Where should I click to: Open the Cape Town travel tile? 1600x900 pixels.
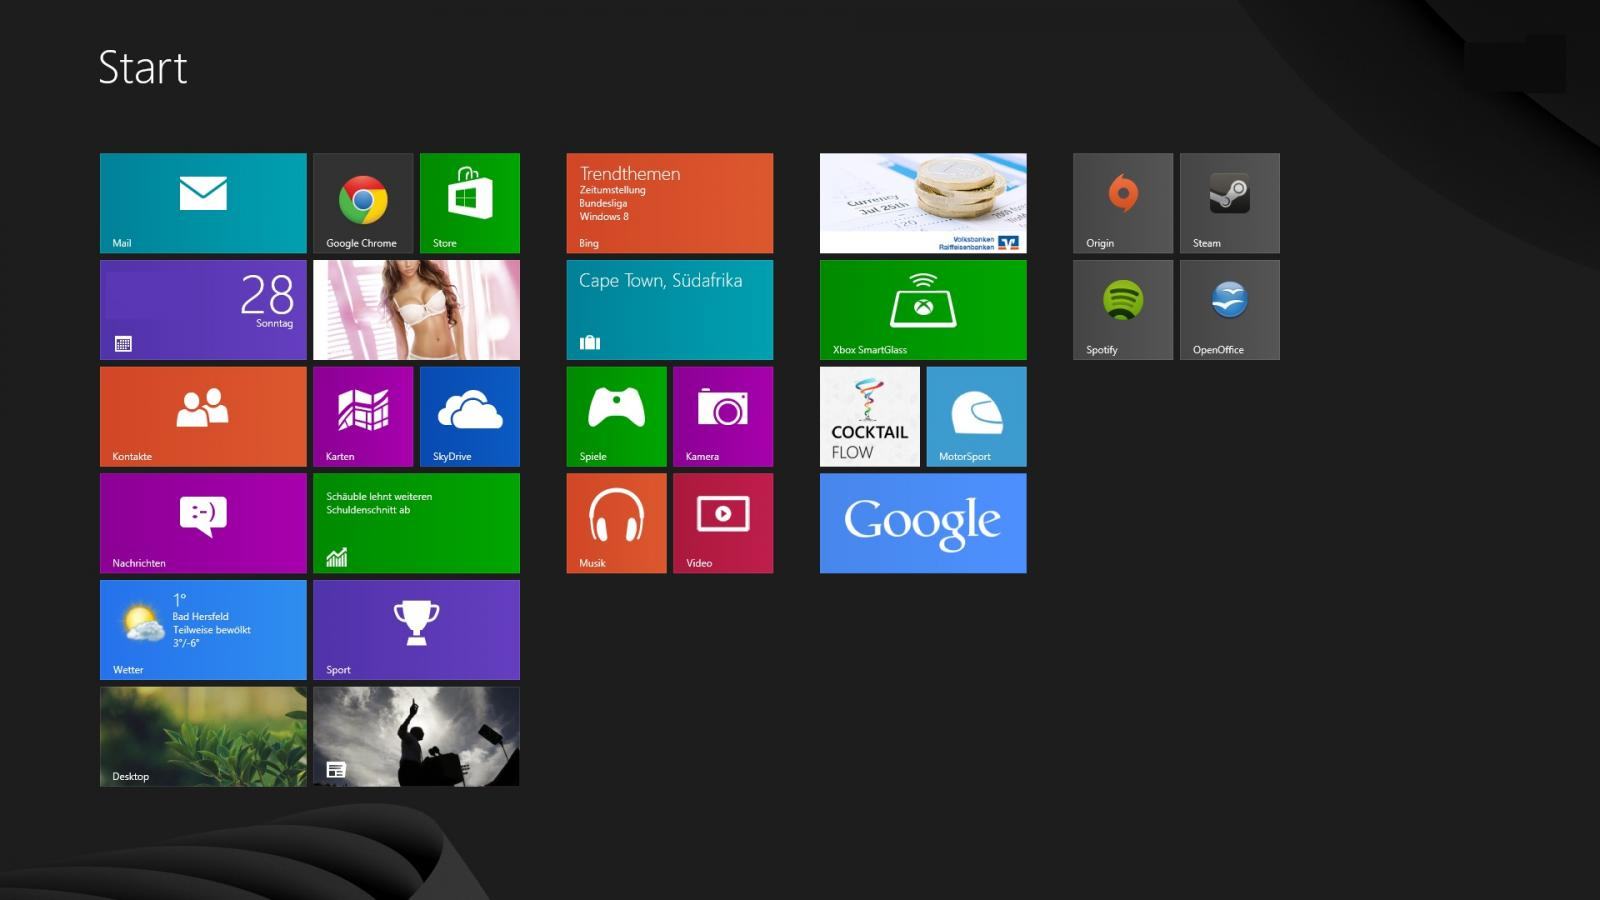tap(670, 310)
